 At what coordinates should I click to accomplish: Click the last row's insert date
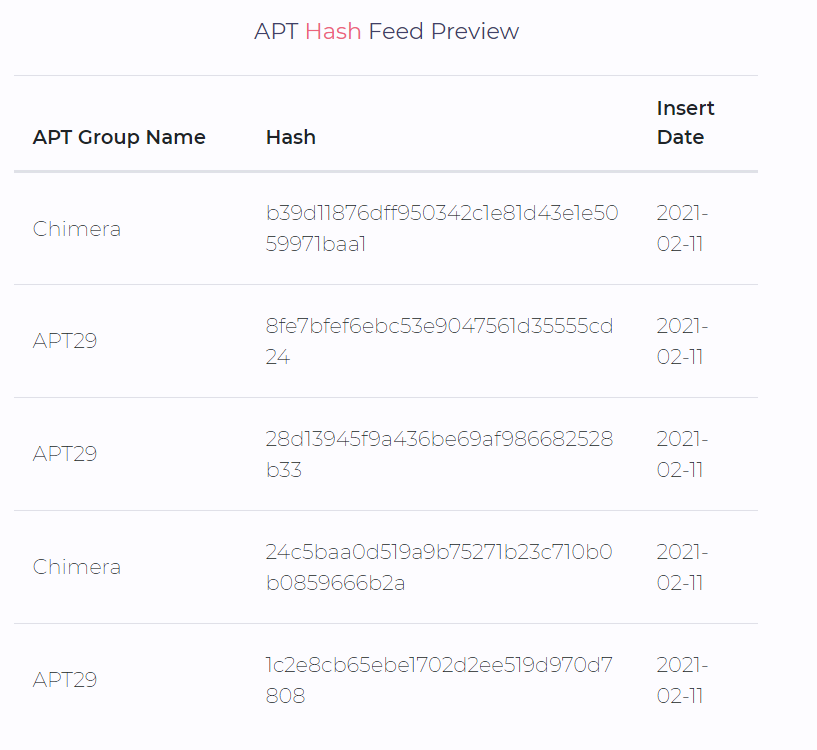682,681
